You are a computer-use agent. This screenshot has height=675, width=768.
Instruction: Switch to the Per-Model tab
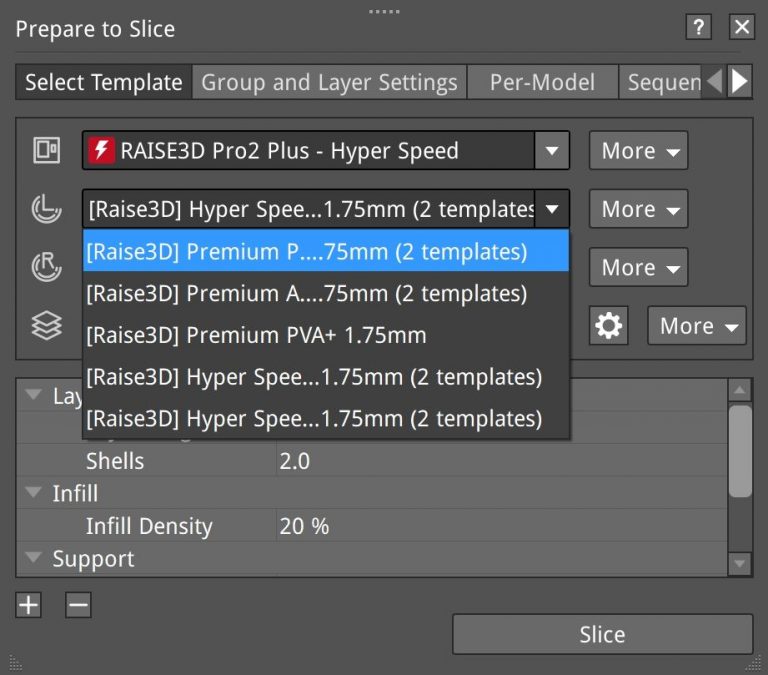click(x=543, y=82)
